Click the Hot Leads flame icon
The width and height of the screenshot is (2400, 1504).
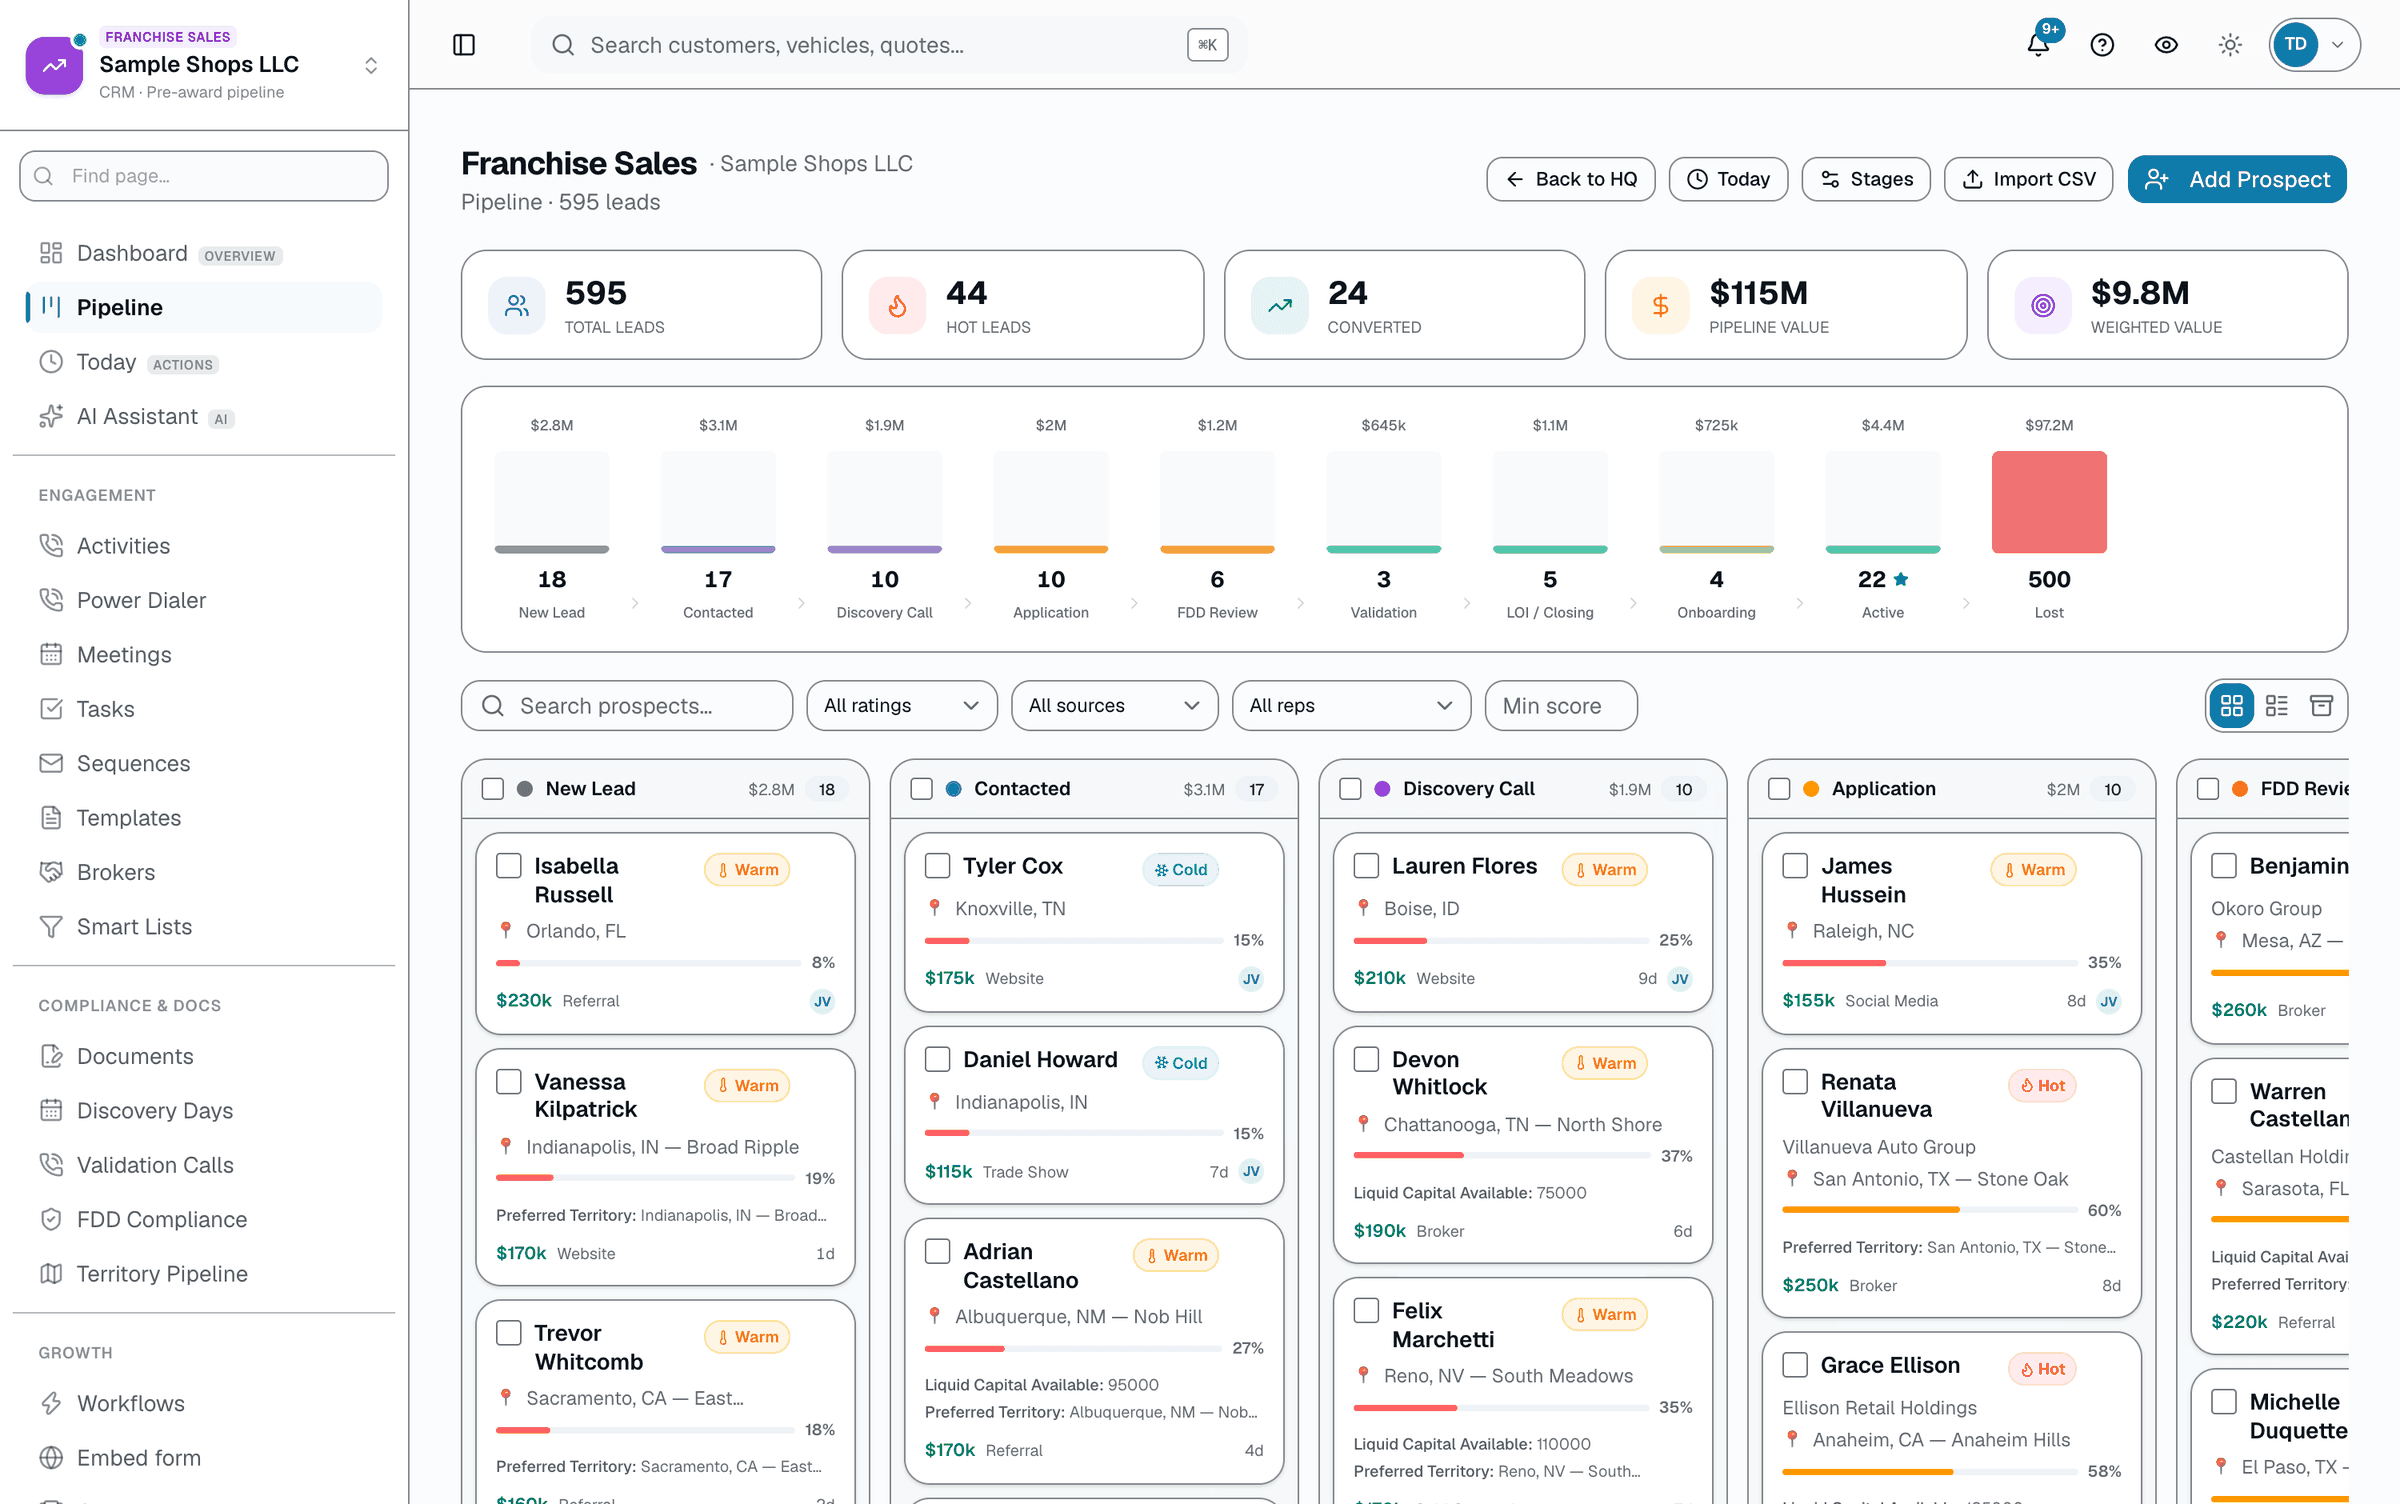tap(897, 305)
